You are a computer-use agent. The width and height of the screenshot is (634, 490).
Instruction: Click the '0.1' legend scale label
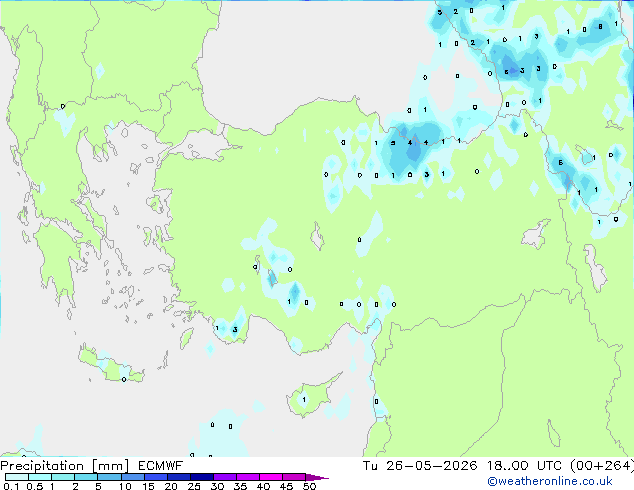11,486
